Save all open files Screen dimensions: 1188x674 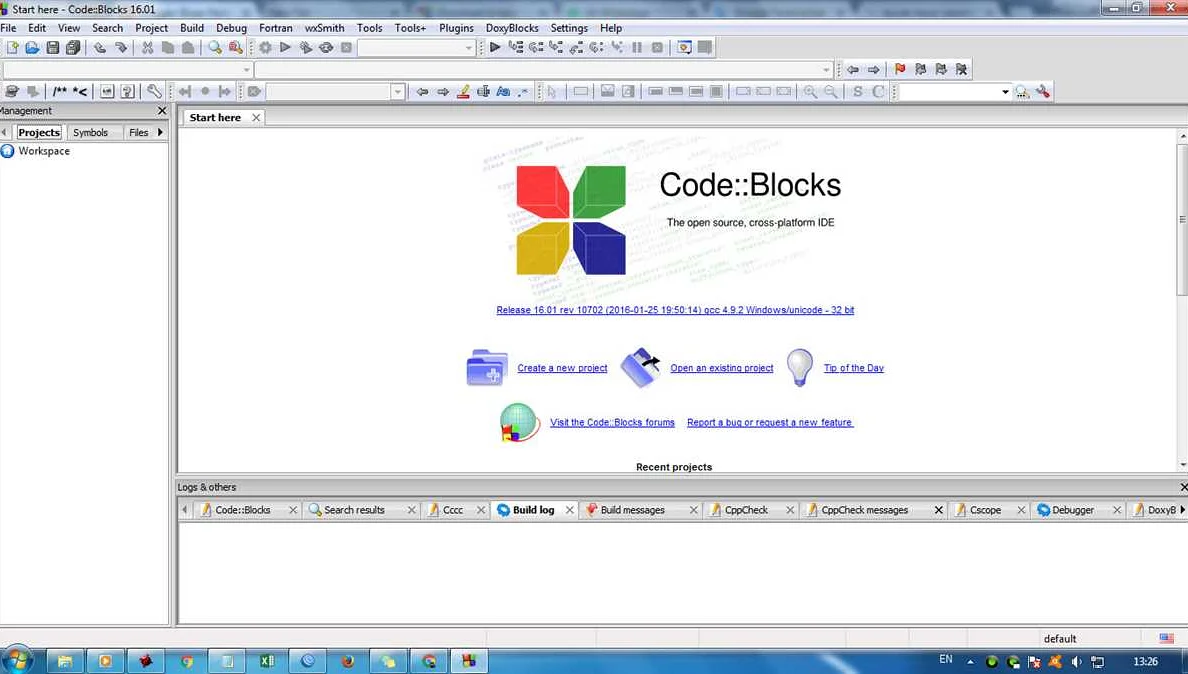[x=72, y=47]
